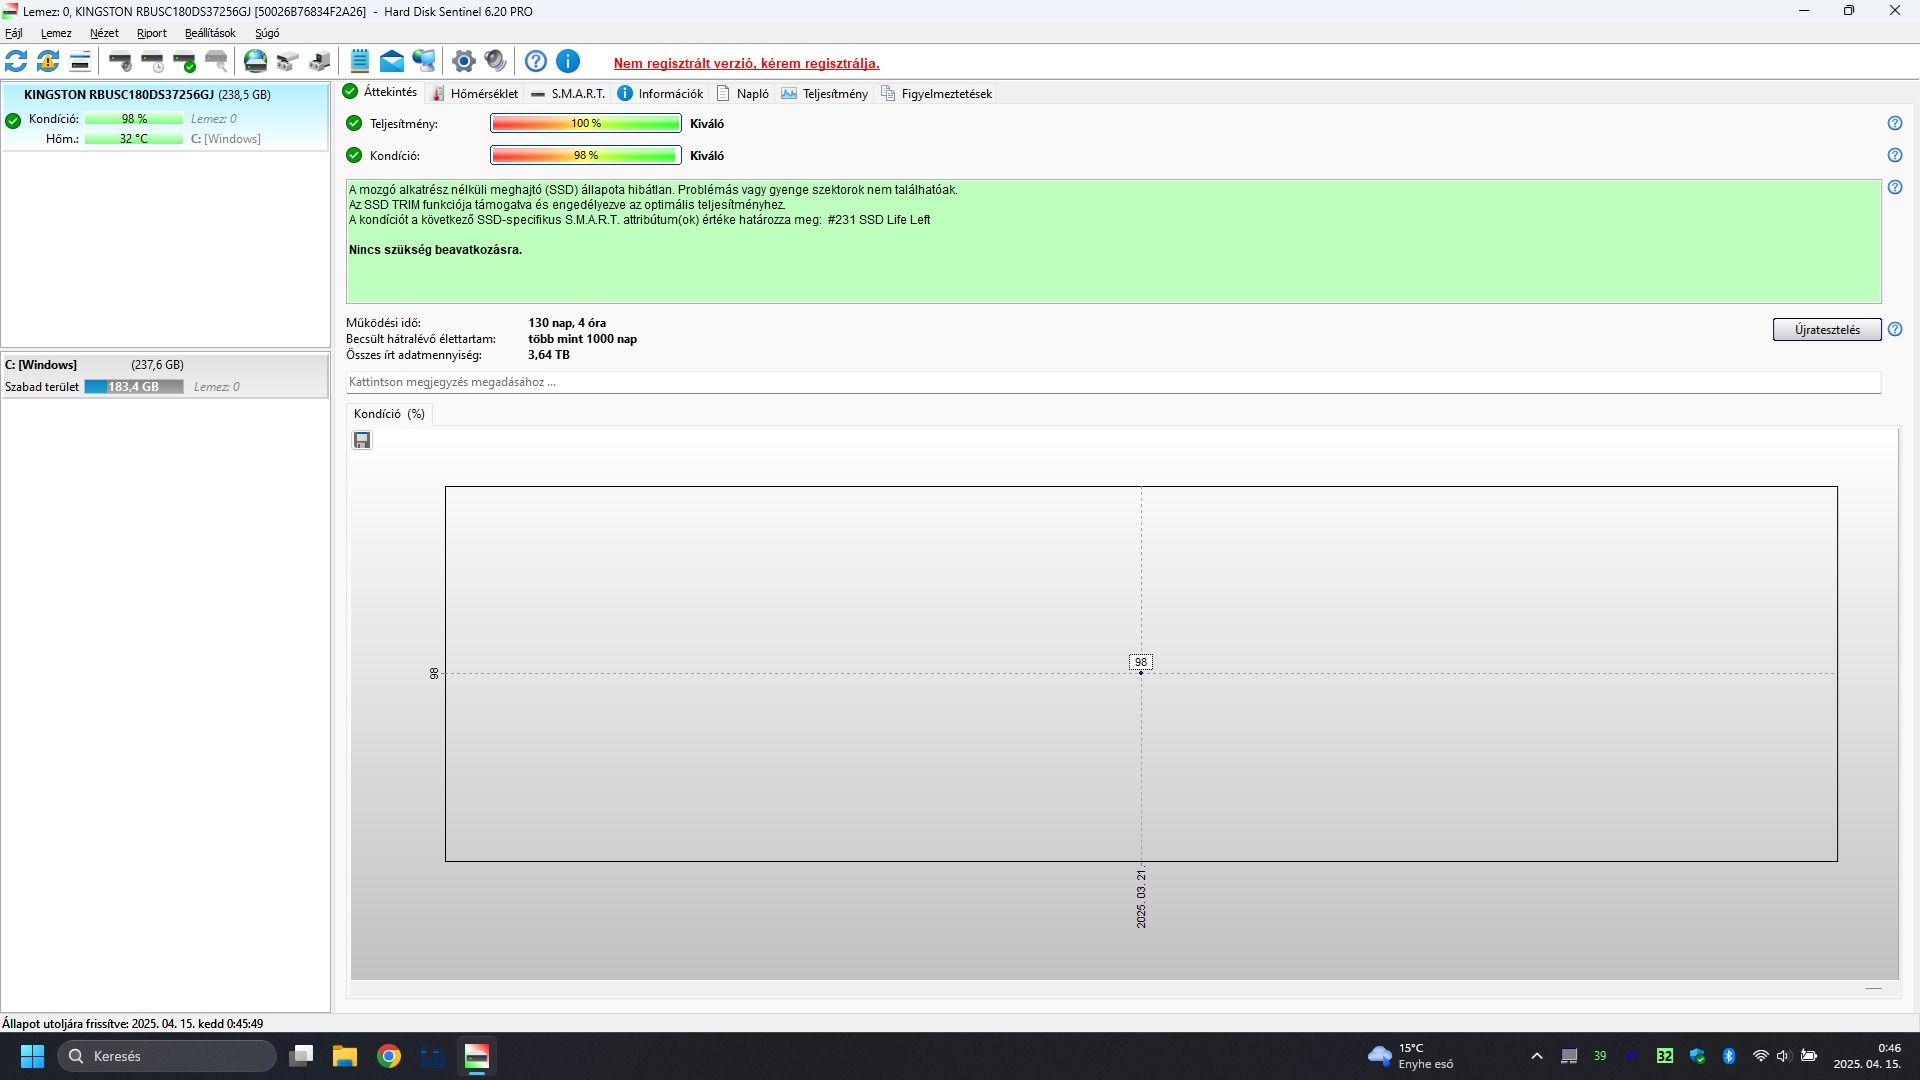Switch to Áttekintés tab
This screenshot has width=1920, height=1080.
click(381, 92)
